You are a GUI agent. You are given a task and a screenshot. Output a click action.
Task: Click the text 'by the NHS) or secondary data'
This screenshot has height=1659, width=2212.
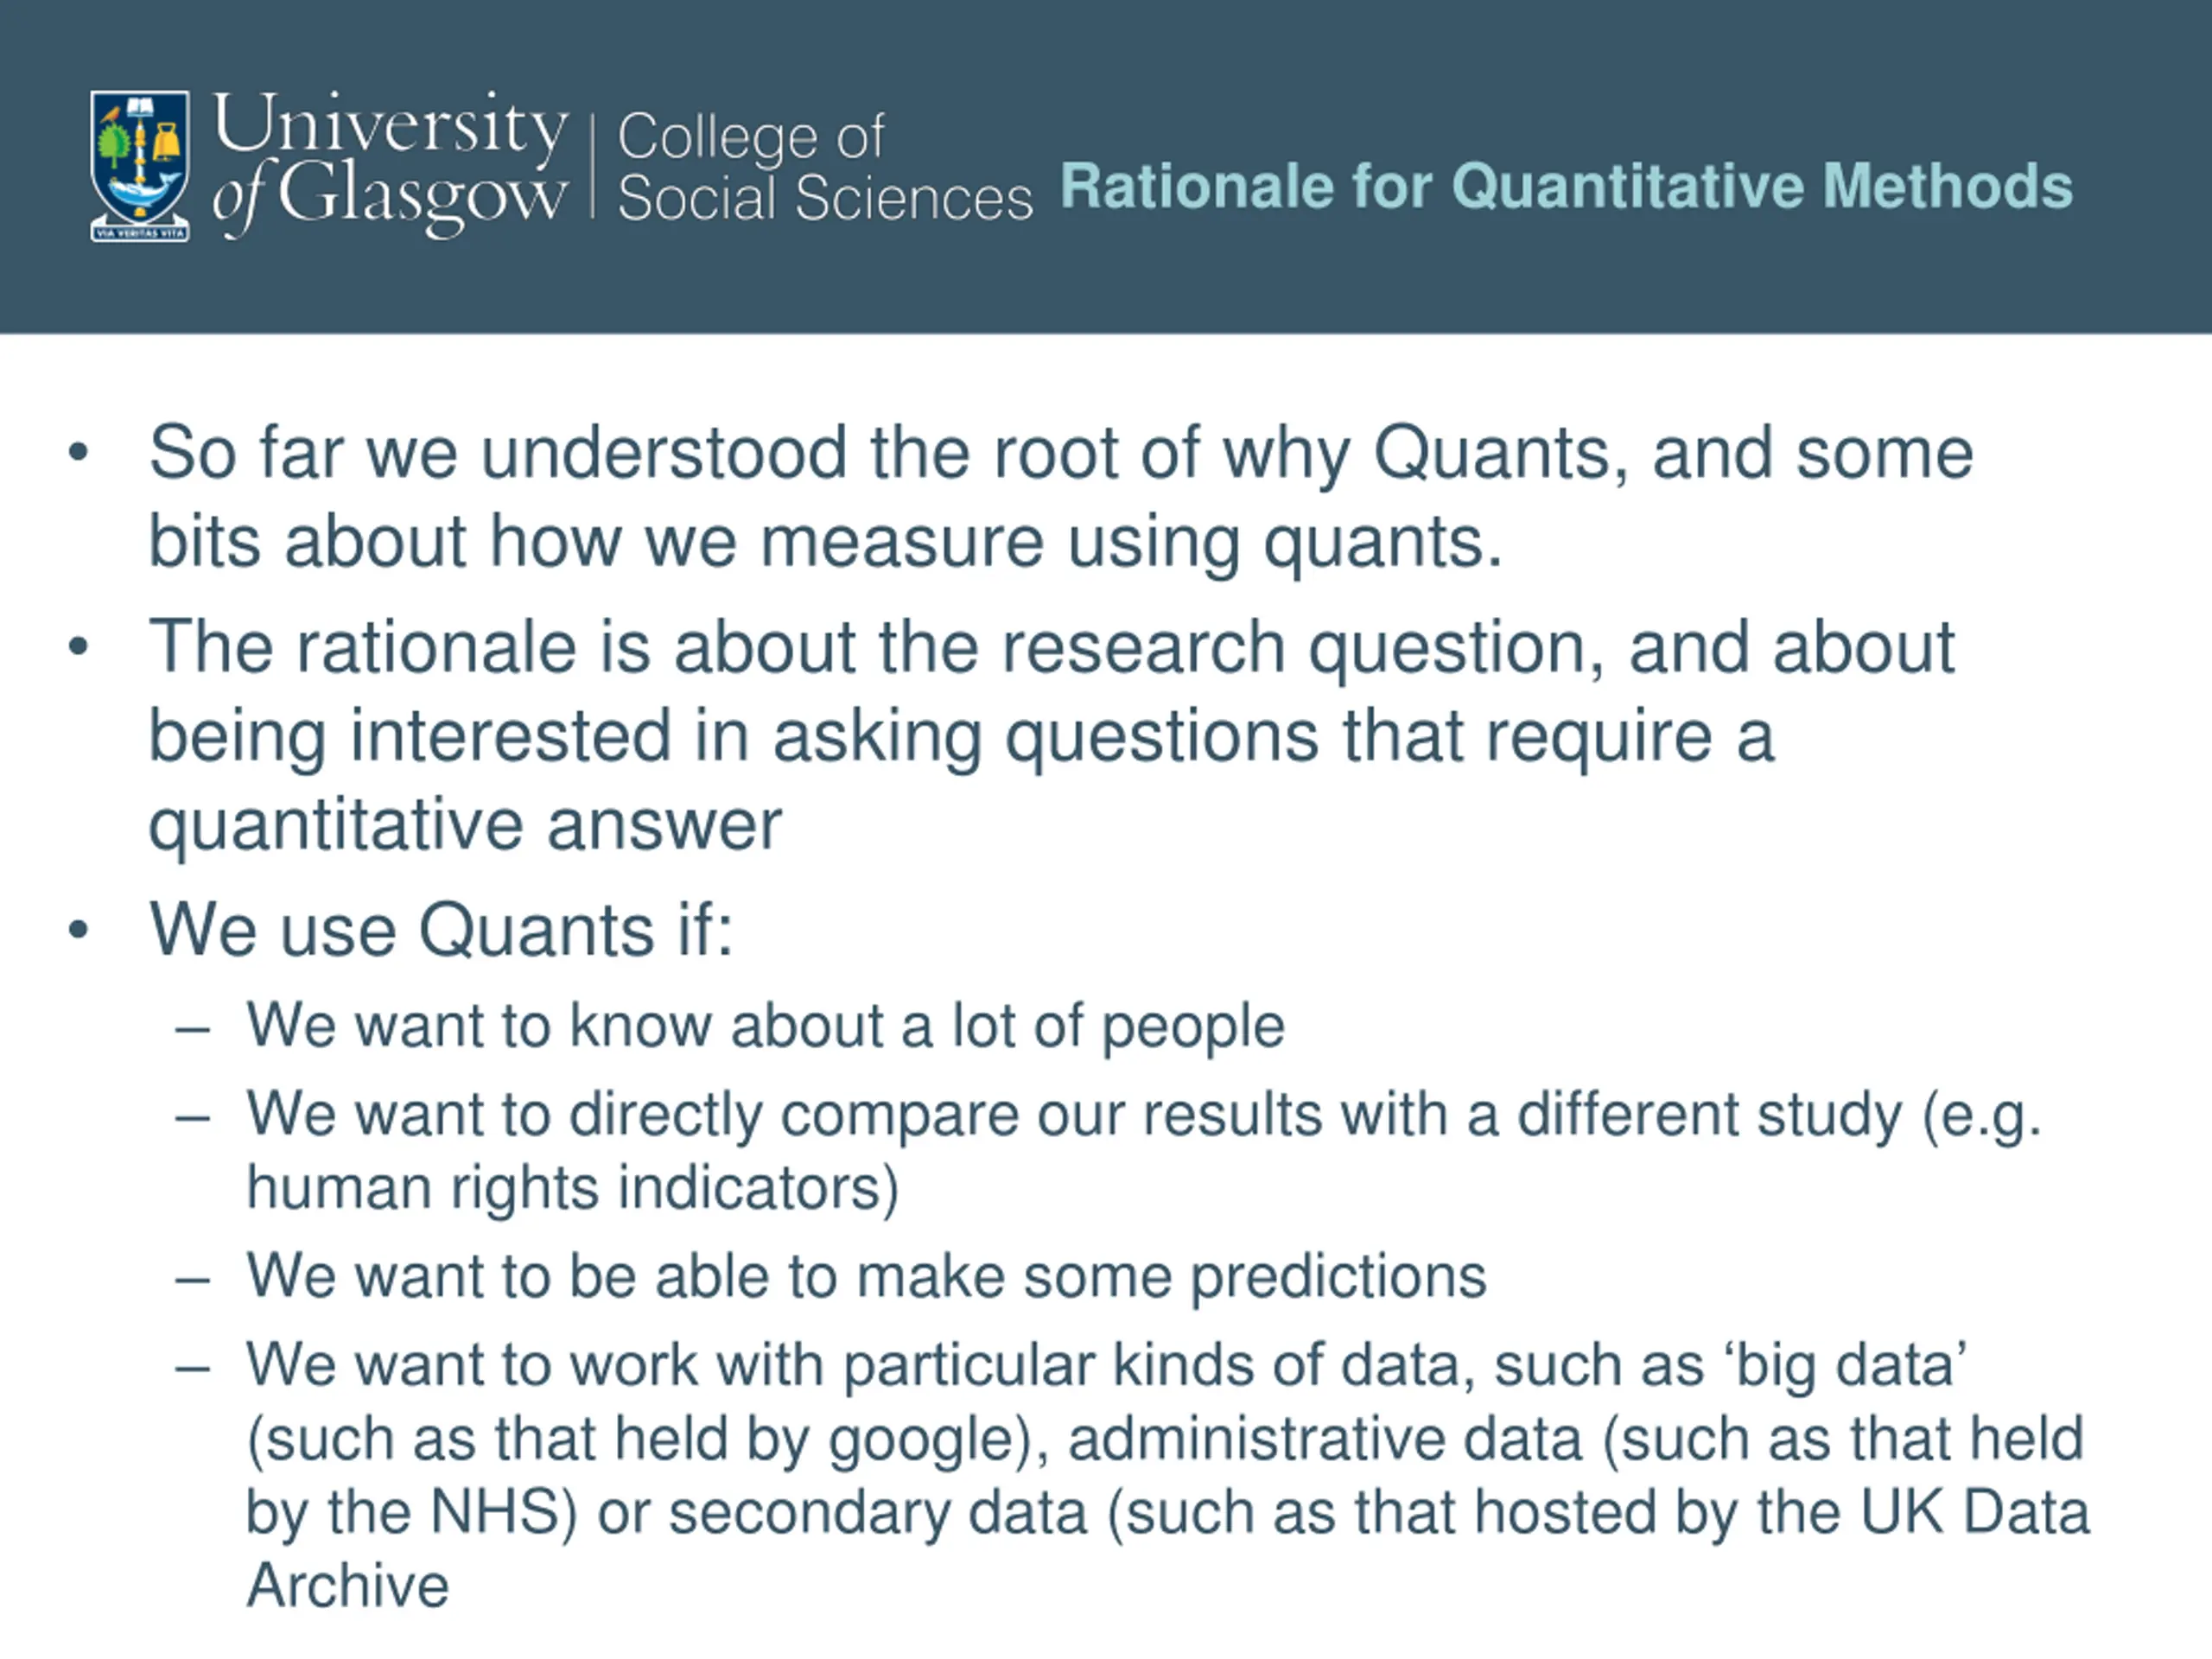[666, 1513]
